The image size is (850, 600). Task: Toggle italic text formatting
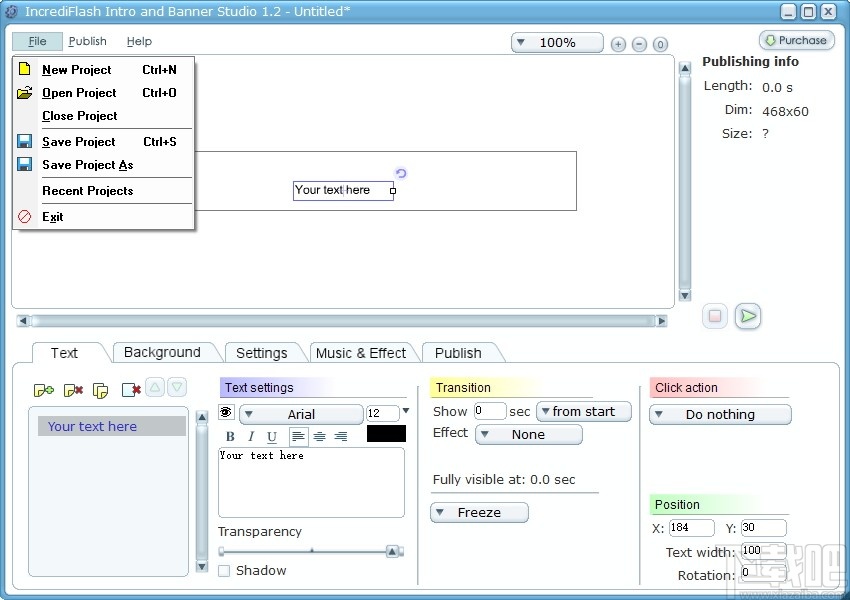point(251,436)
